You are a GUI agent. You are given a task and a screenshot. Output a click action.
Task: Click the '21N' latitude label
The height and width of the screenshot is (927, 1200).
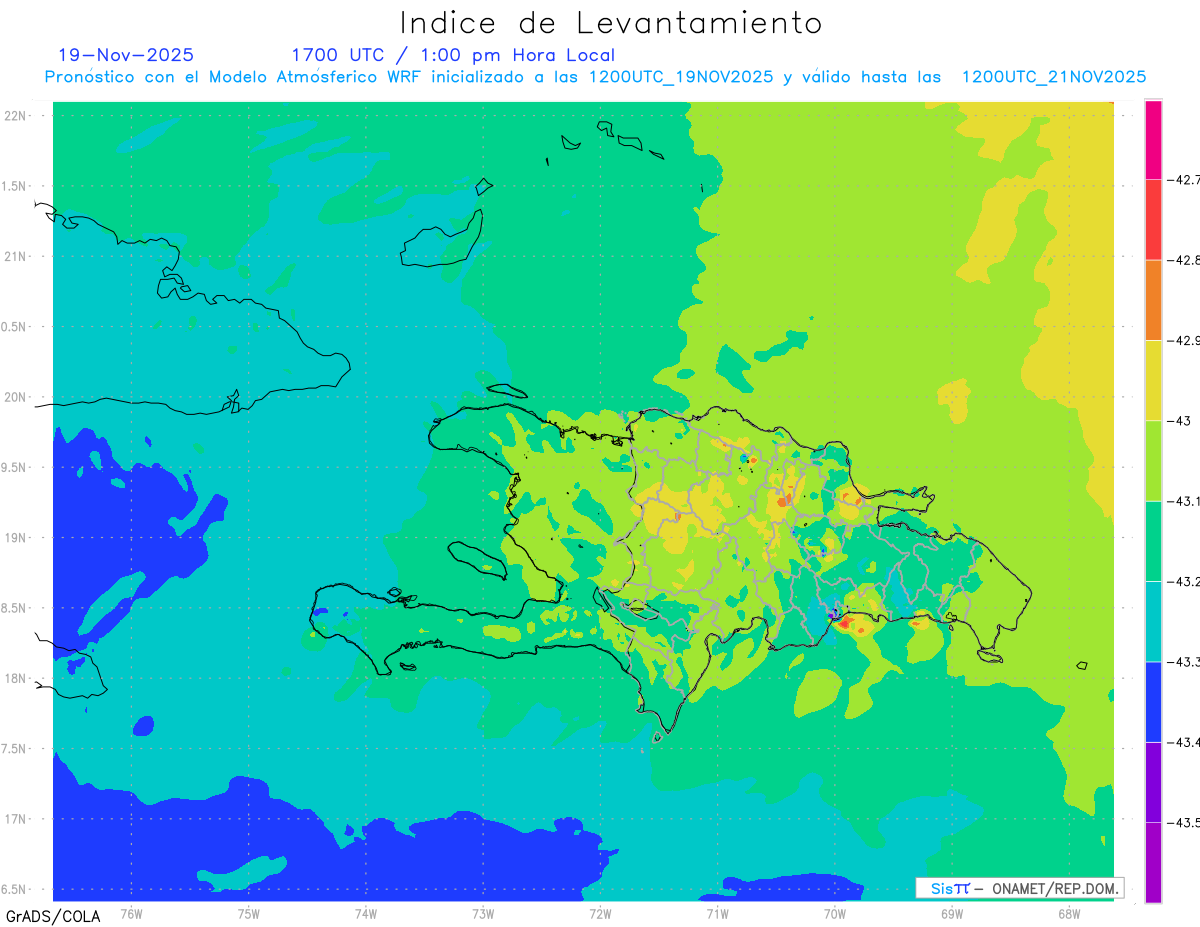coord(16,256)
